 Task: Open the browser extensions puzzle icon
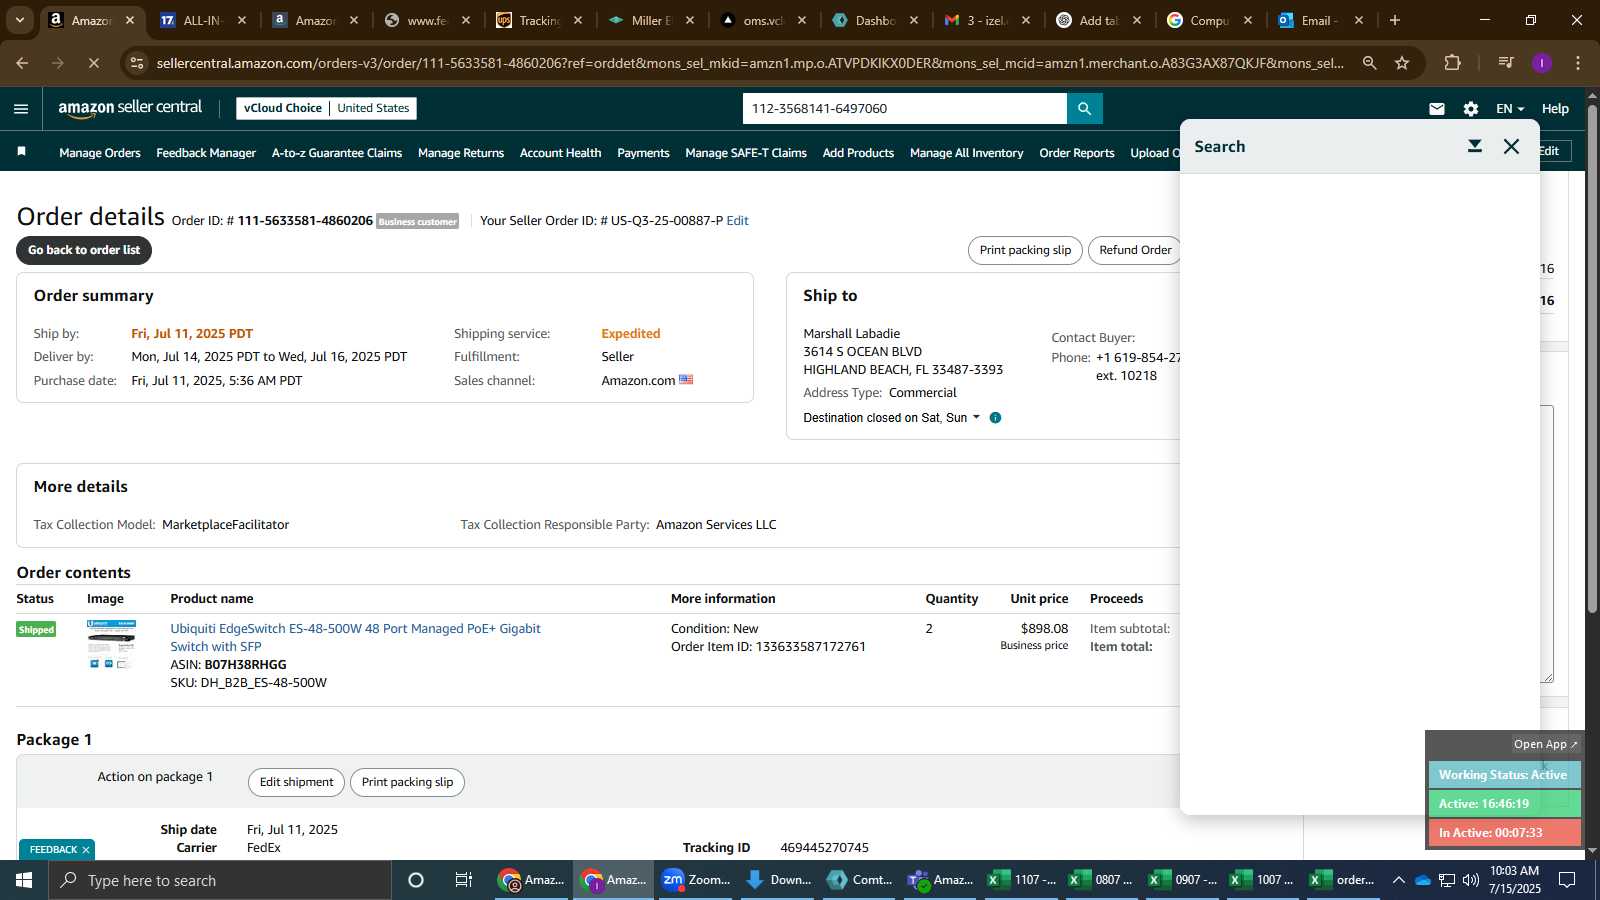pyautogui.click(x=1453, y=63)
